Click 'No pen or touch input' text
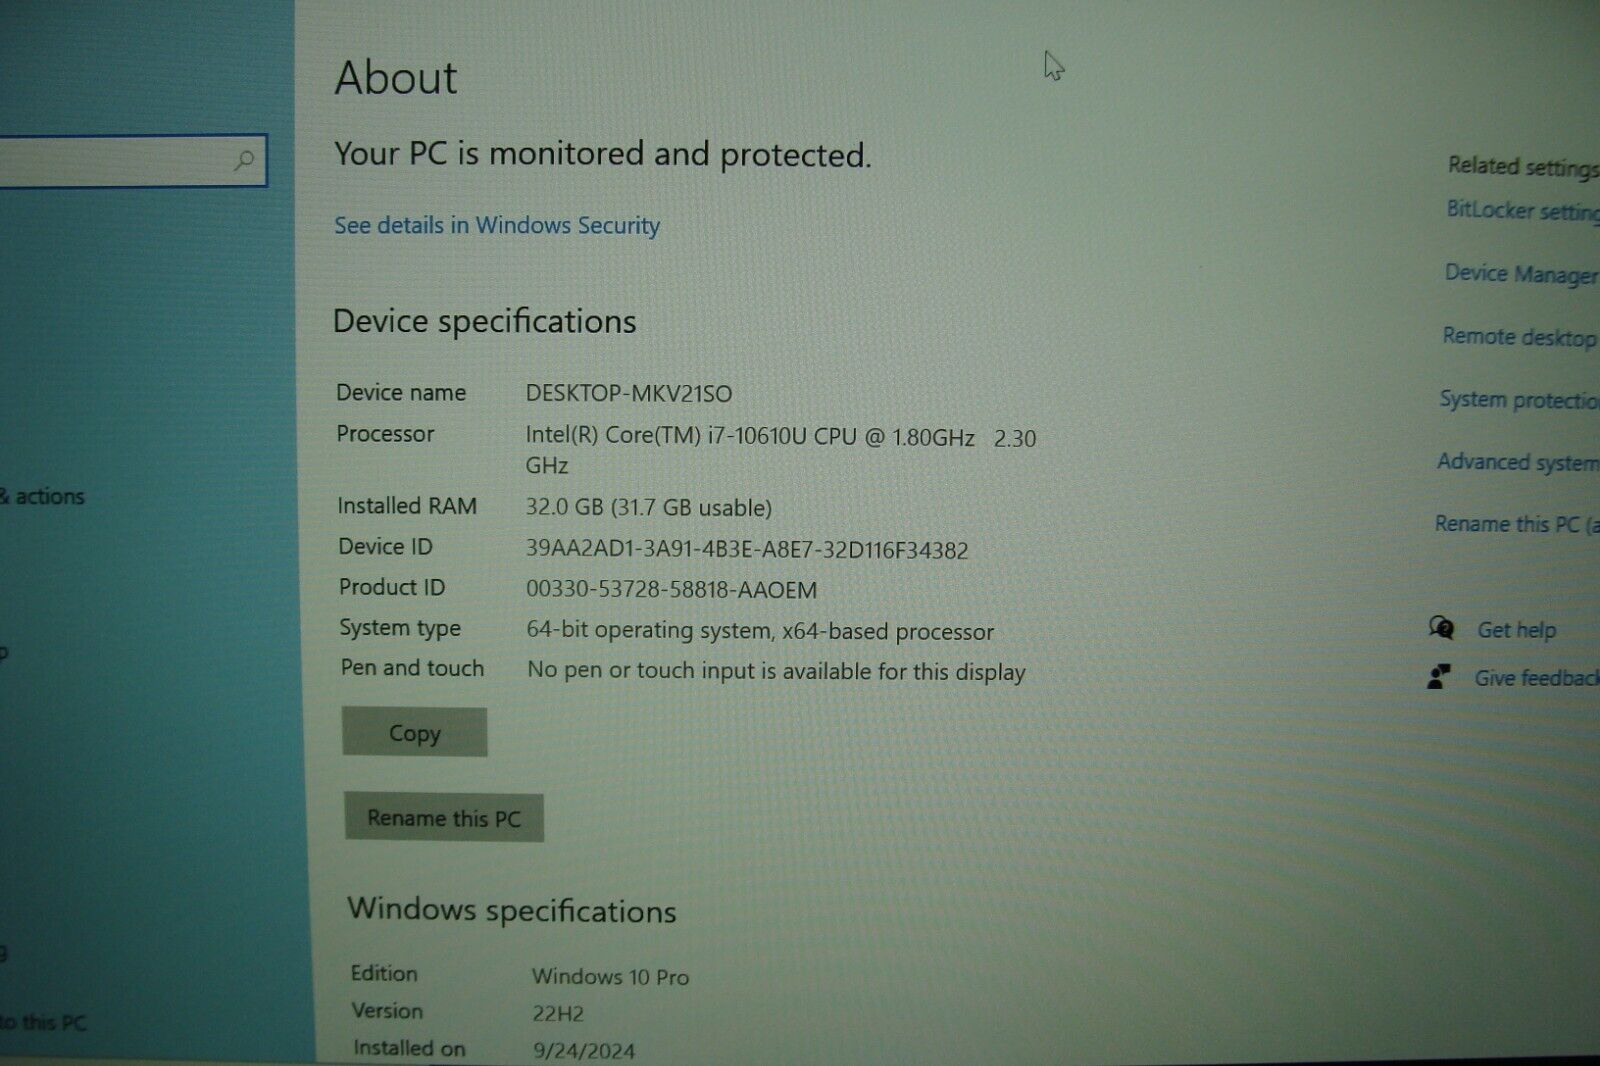Image resolution: width=1600 pixels, height=1066 pixels. tap(776, 671)
